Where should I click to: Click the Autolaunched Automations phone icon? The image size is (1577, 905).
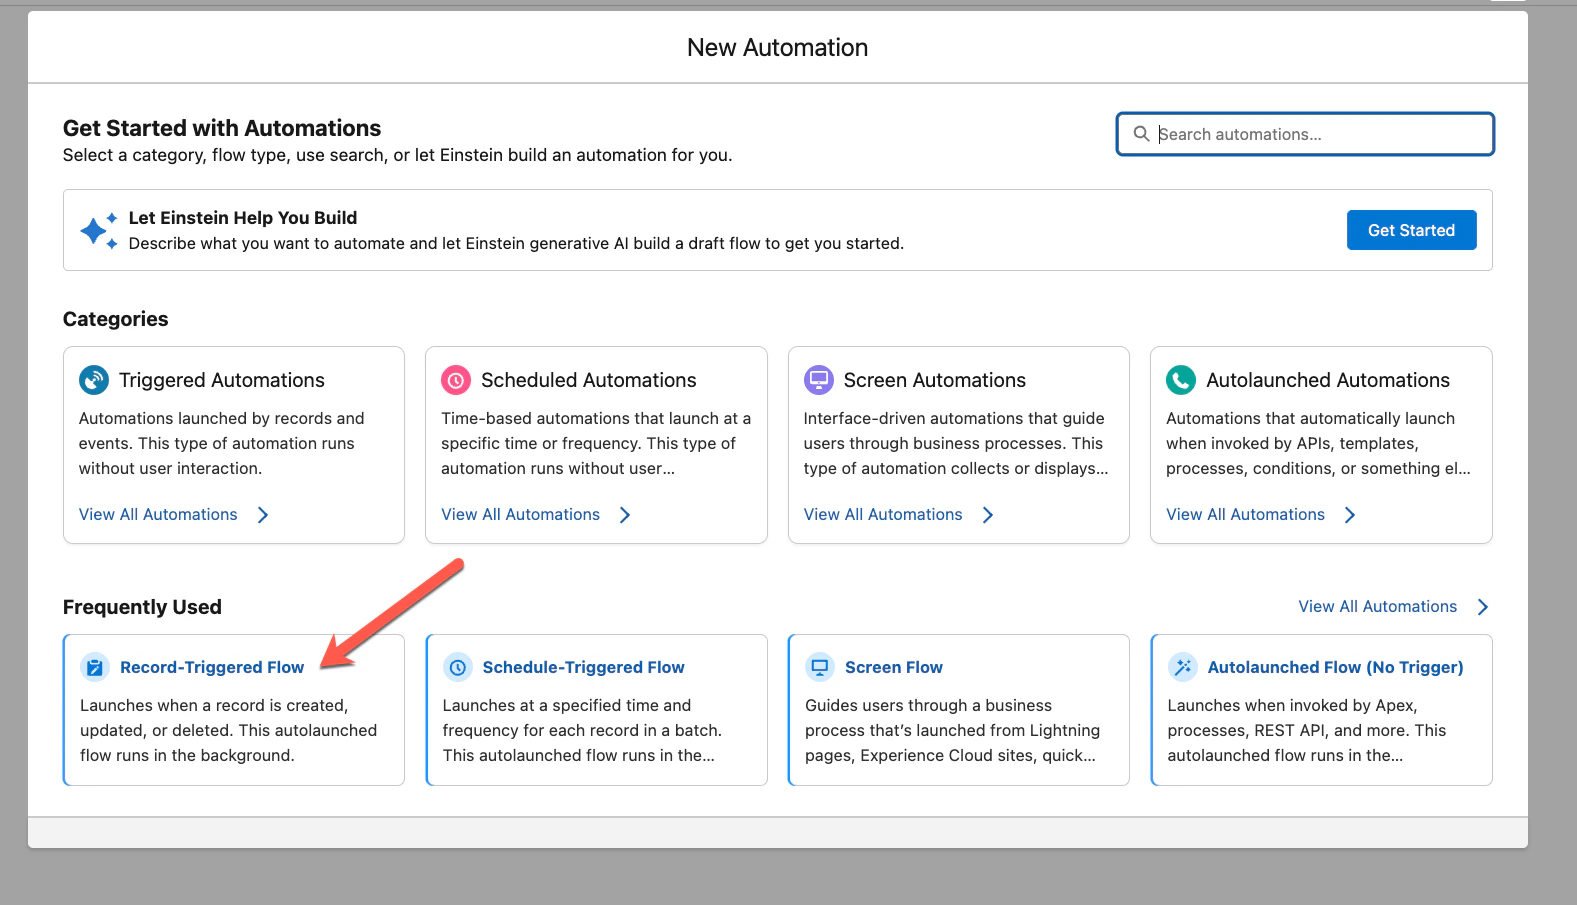[x=1181, y=380]
